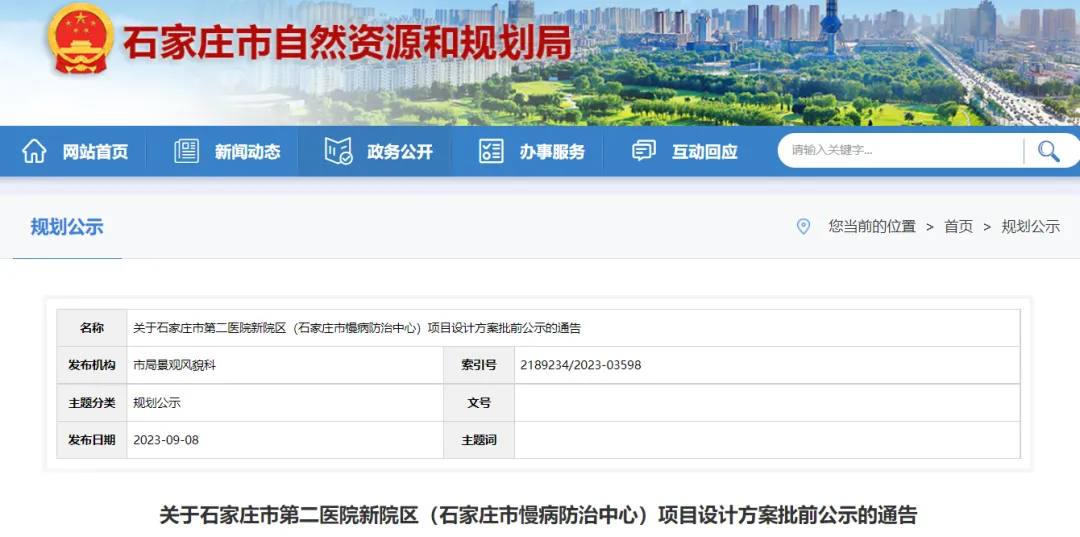Select the date 2023-09-08
This screenshot has height=537, width=1080.
166,440
